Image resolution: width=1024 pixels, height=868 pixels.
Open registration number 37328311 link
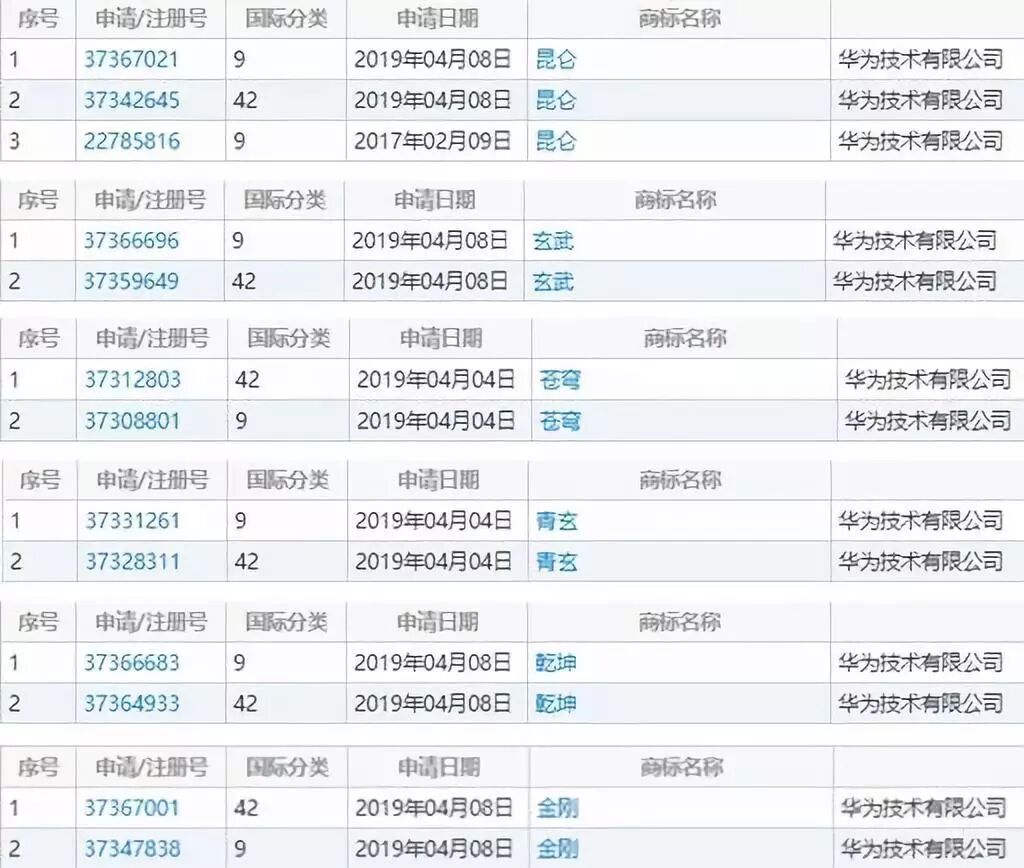133,561
